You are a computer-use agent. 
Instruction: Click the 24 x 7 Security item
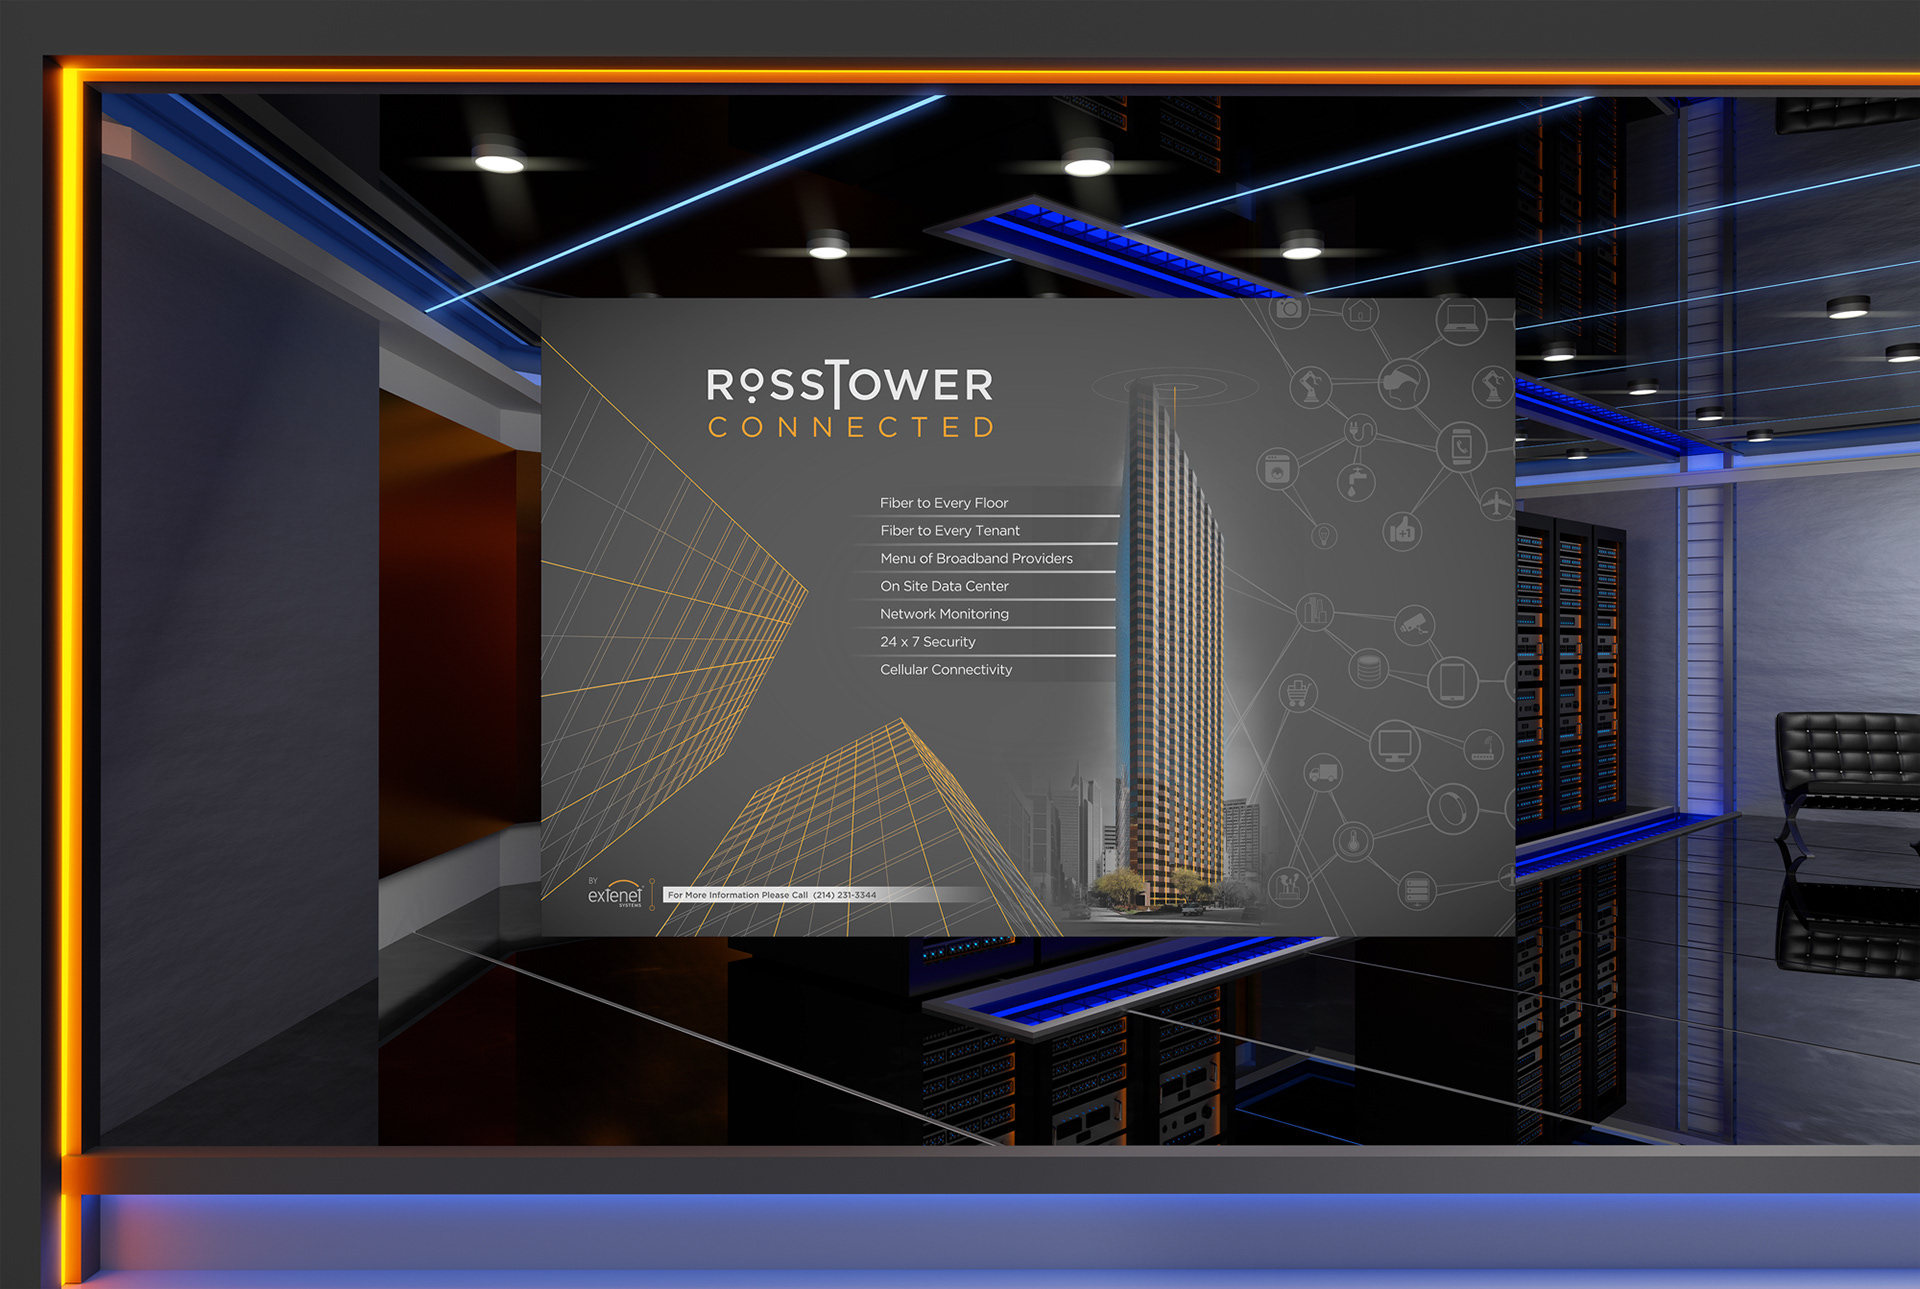coord(928,642)
